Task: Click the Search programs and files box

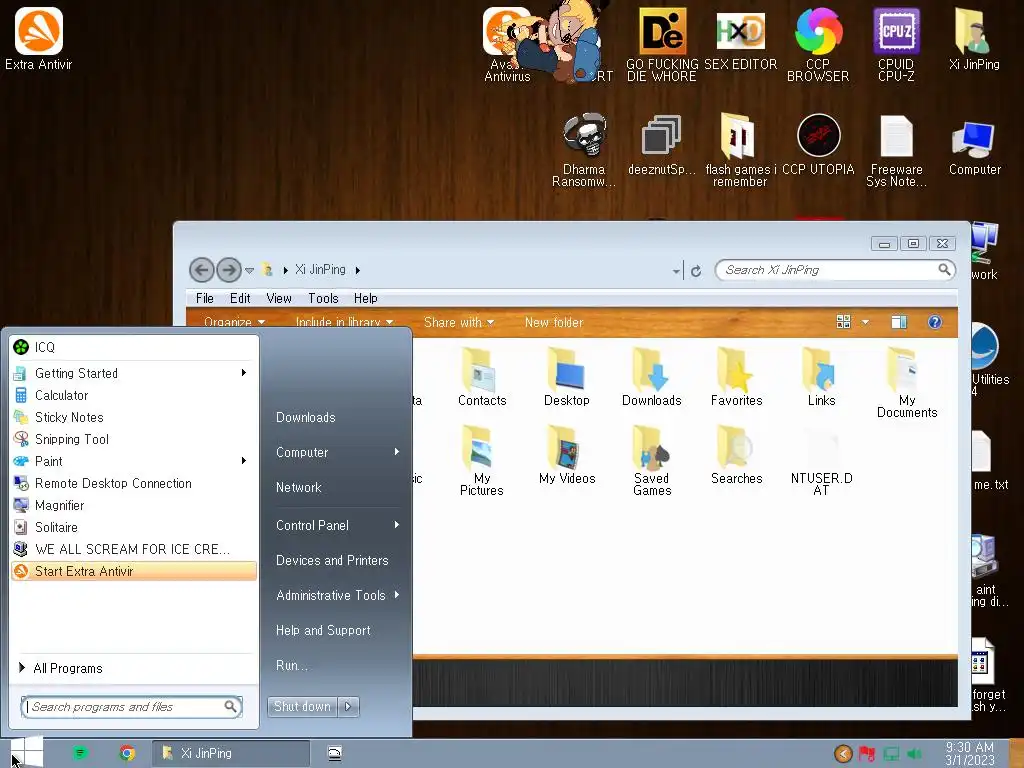Action: click(x=131, y=707)
